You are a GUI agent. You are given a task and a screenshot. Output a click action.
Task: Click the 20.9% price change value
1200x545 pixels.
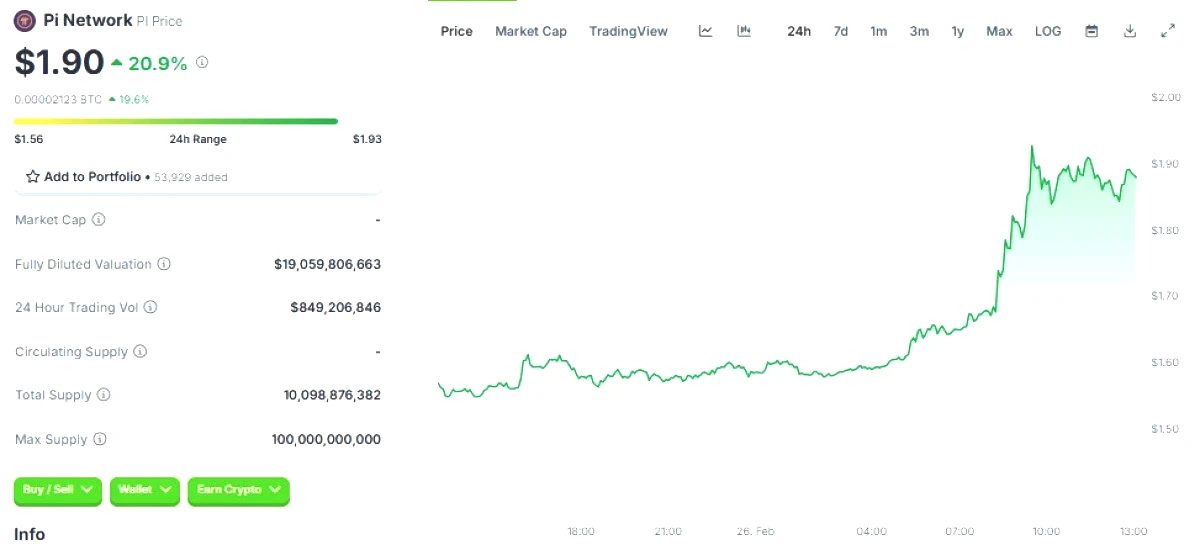click(157, 63)
